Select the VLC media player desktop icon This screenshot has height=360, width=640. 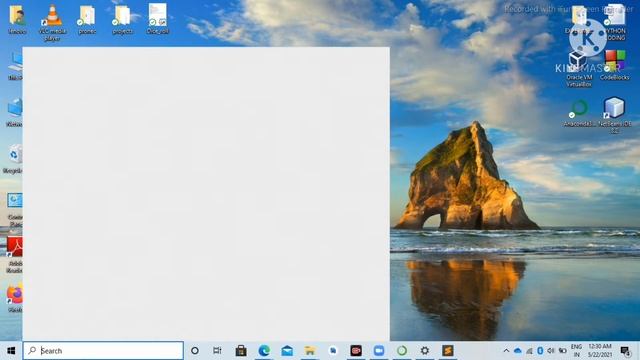click(x=52, y=22)
